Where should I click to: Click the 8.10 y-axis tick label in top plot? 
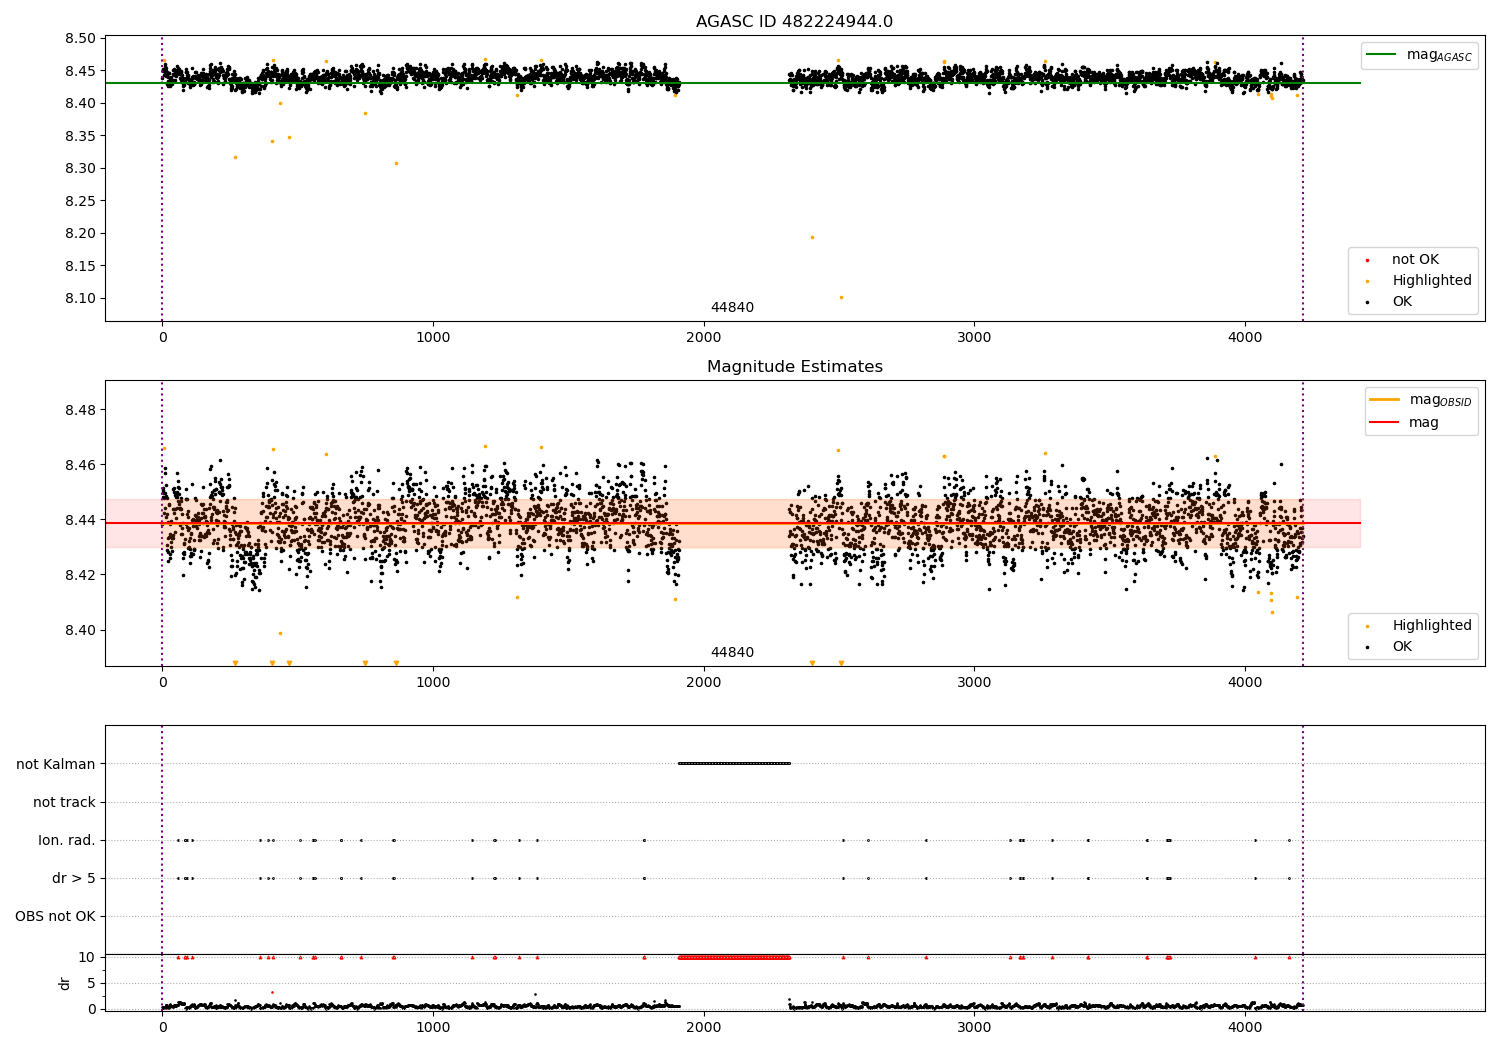pos(81,299)
